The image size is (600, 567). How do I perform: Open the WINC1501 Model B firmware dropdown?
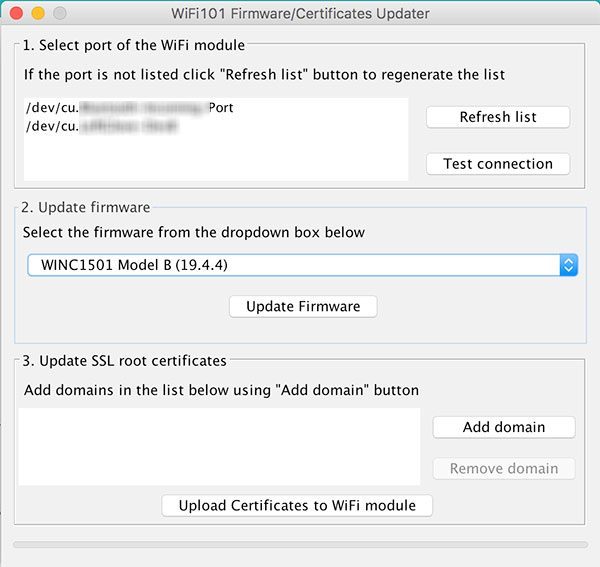pos(302,265)
